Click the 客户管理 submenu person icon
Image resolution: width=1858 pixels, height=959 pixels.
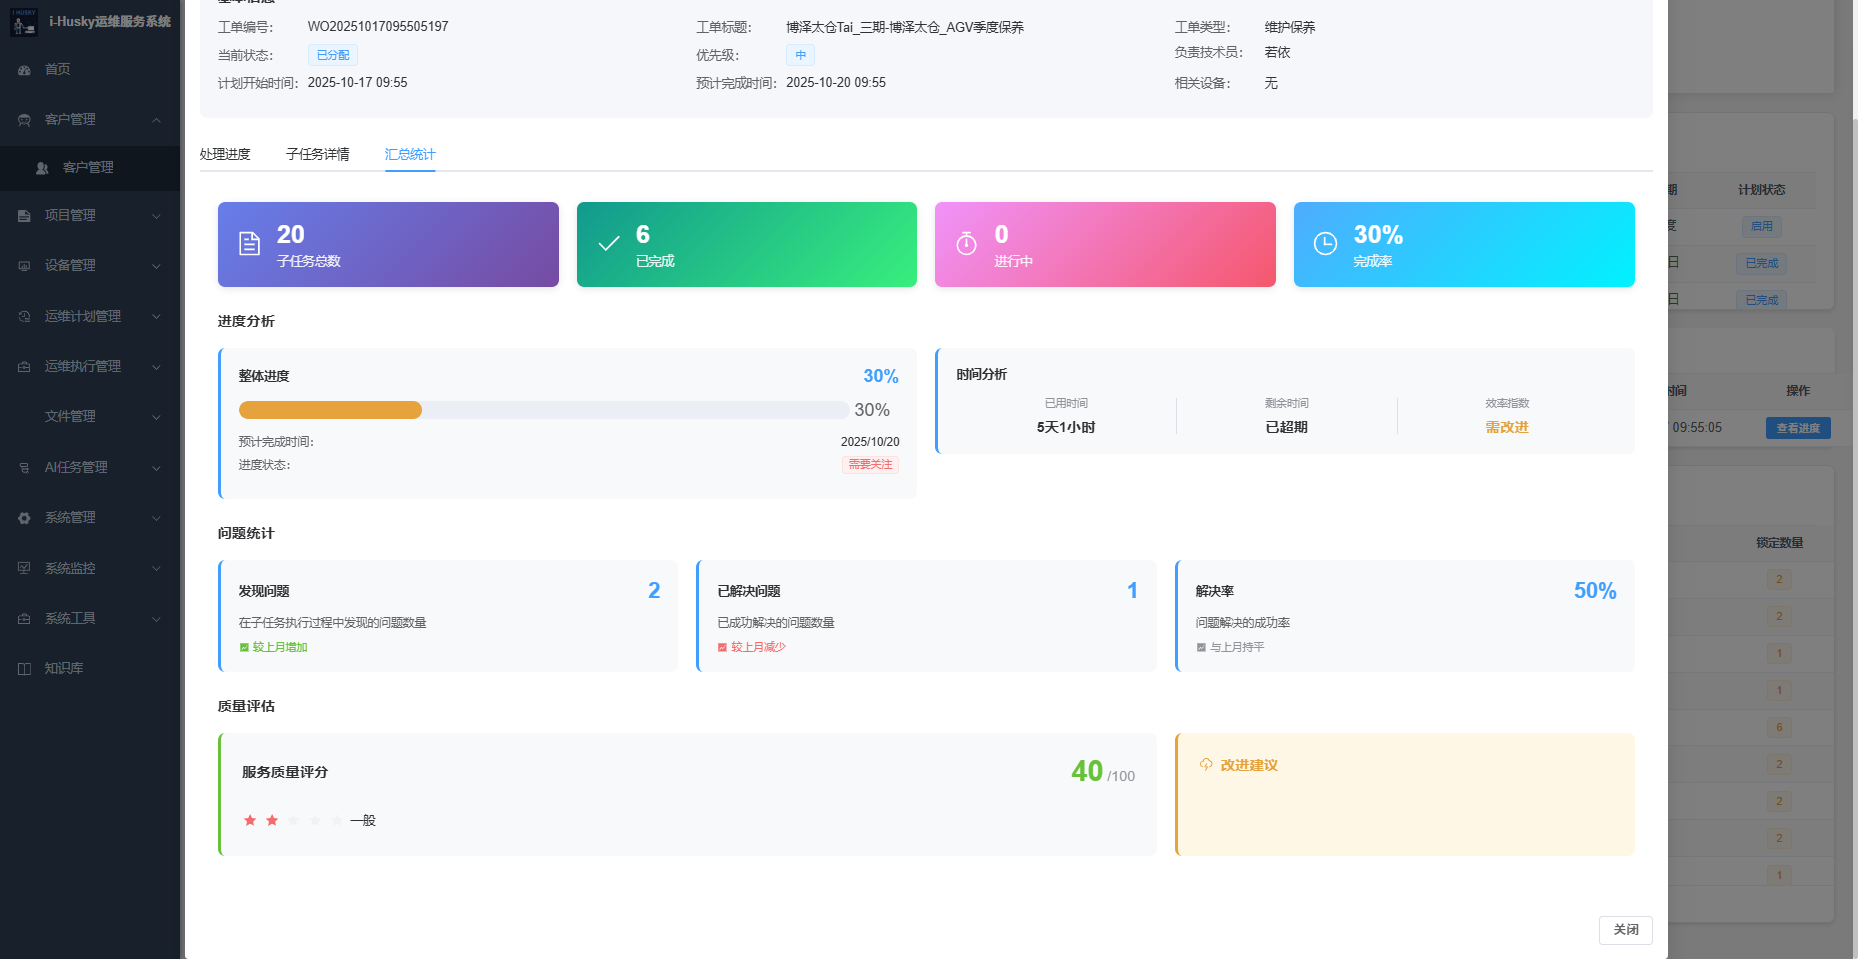click(42, 168)
